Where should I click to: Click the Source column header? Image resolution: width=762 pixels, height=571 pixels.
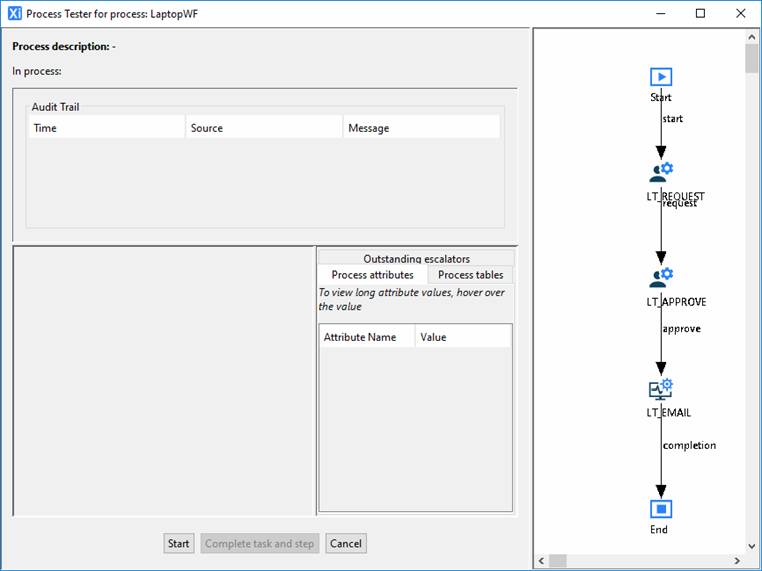click(x=264, y=128)
